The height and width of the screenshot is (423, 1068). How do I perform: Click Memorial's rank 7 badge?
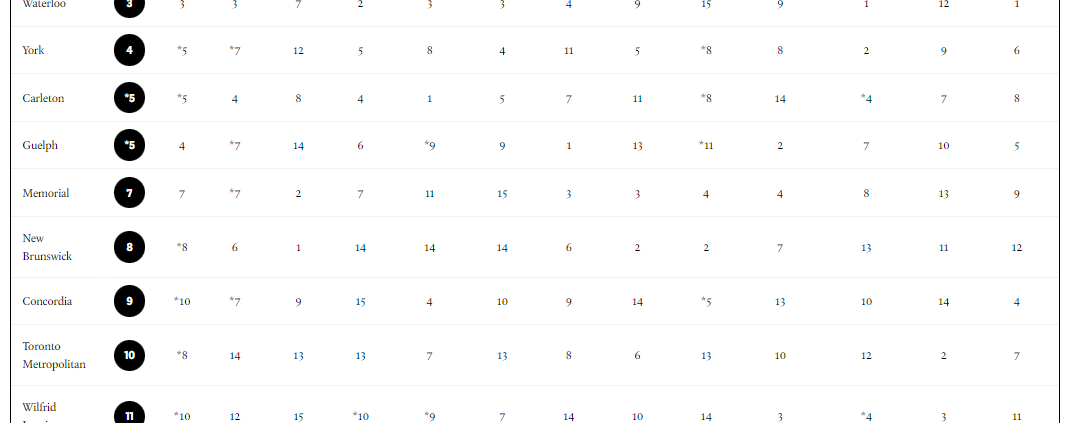(x=129, y=193)
